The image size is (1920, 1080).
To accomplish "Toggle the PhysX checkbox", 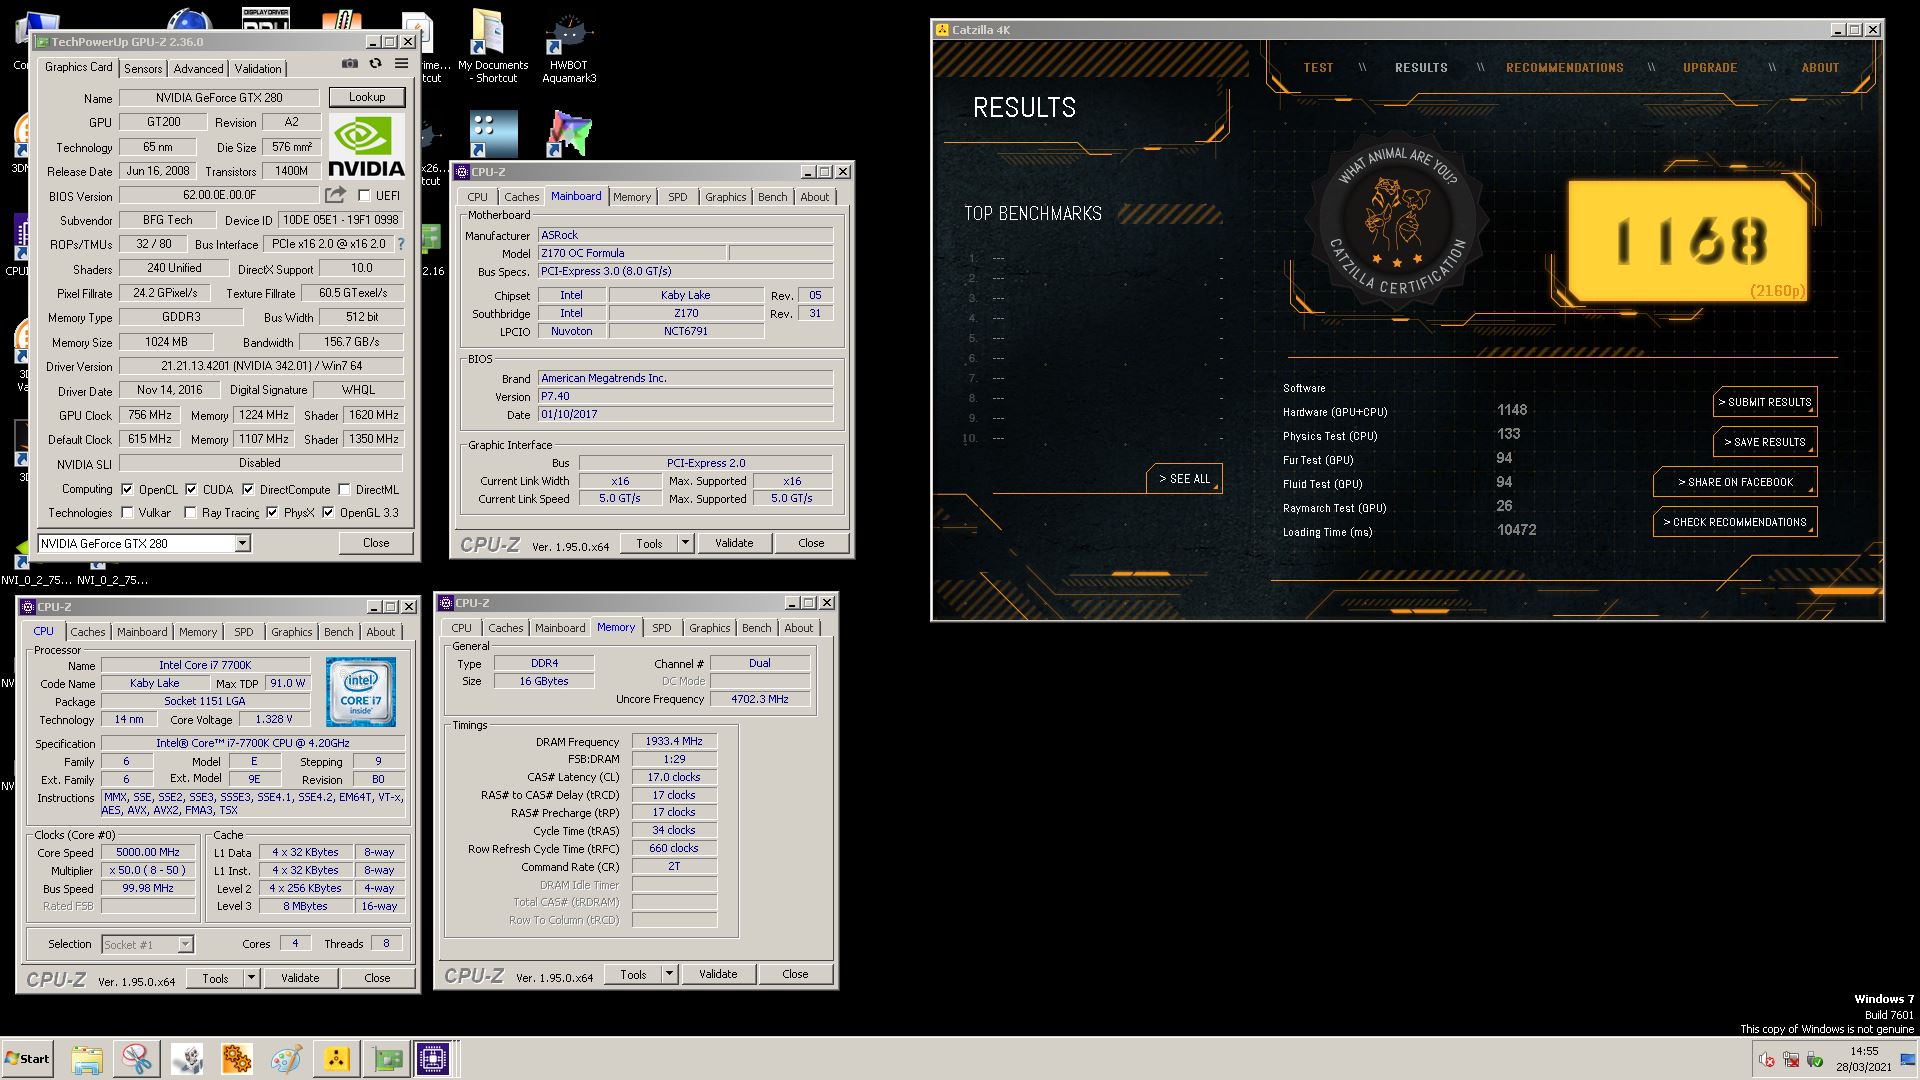I will click(272, 513).
